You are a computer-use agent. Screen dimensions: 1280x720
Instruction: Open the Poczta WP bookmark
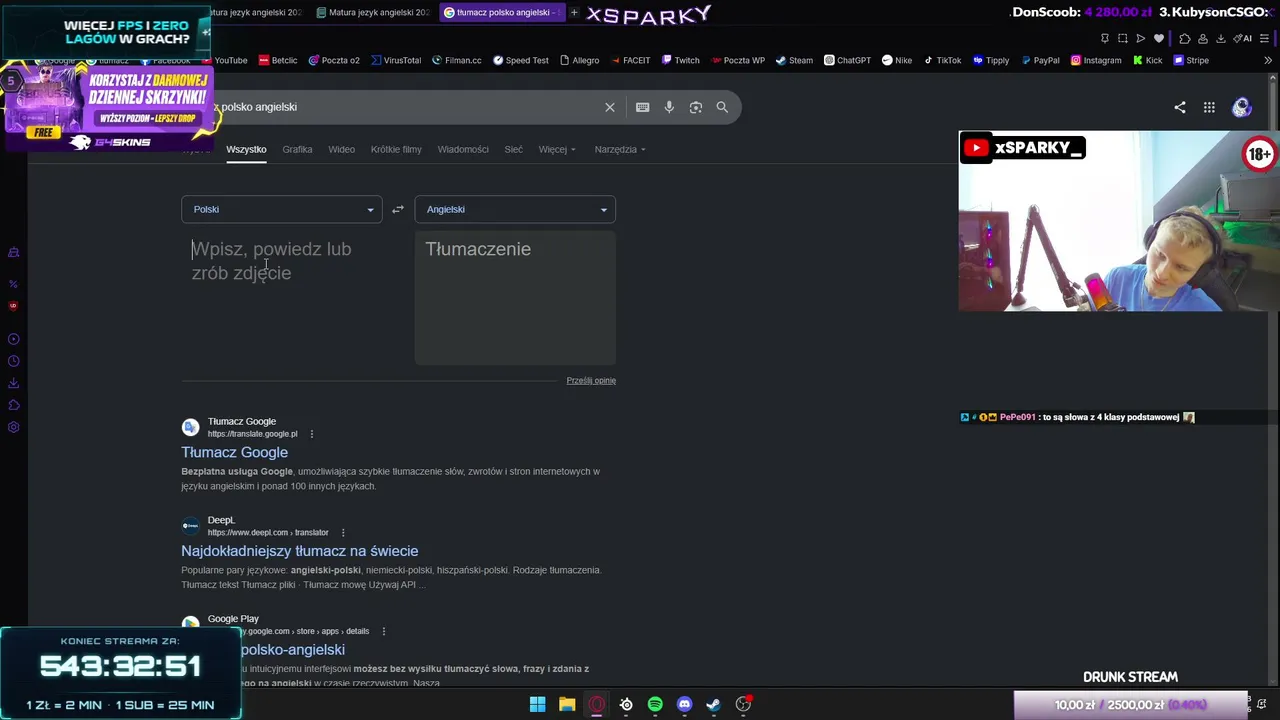point(737,60)
